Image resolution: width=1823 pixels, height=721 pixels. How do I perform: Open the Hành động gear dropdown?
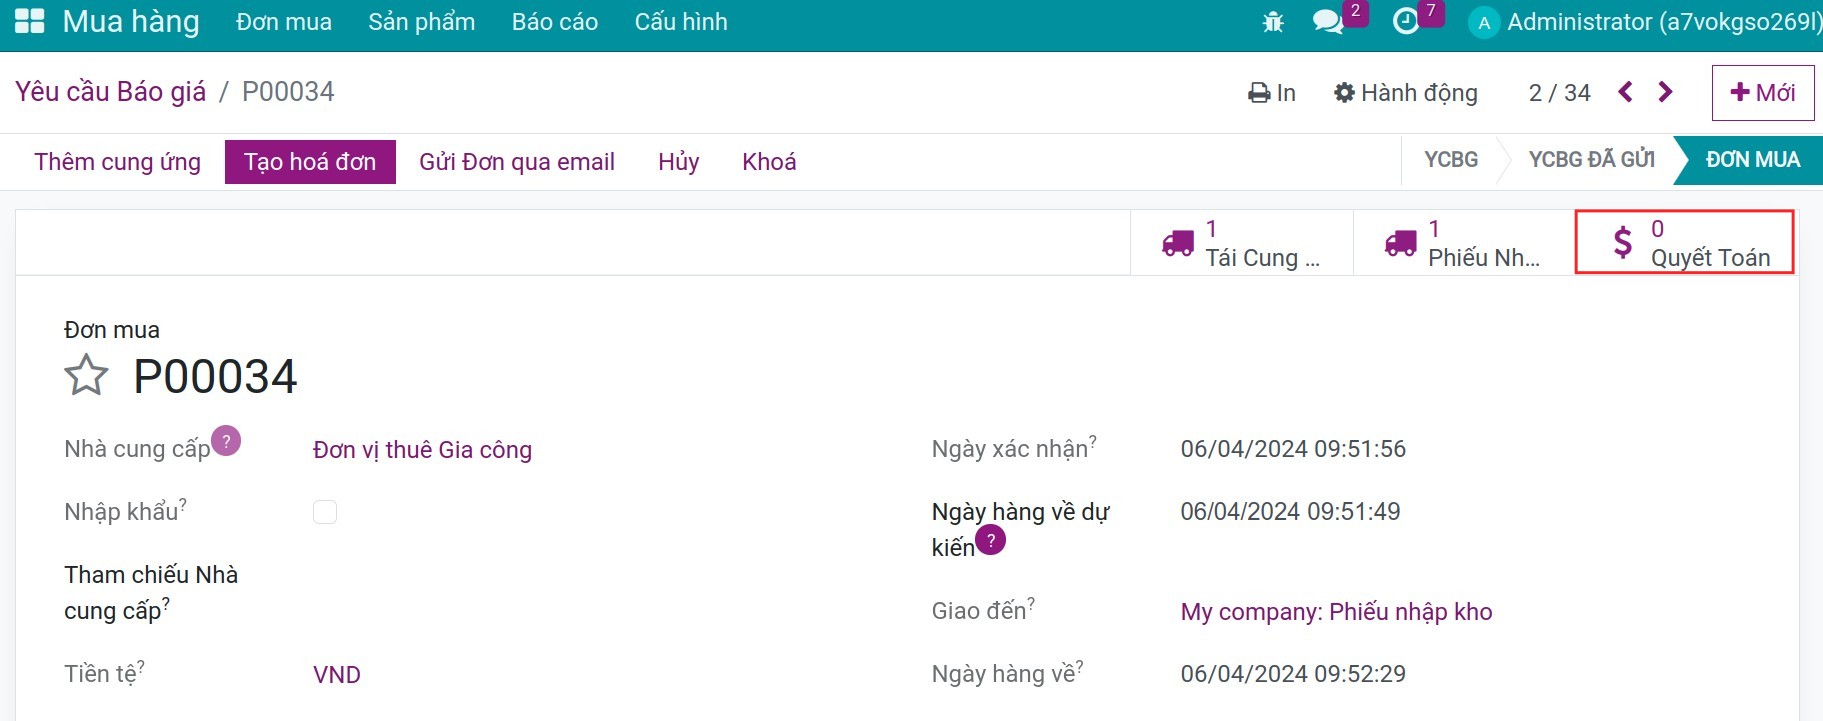1406,93
